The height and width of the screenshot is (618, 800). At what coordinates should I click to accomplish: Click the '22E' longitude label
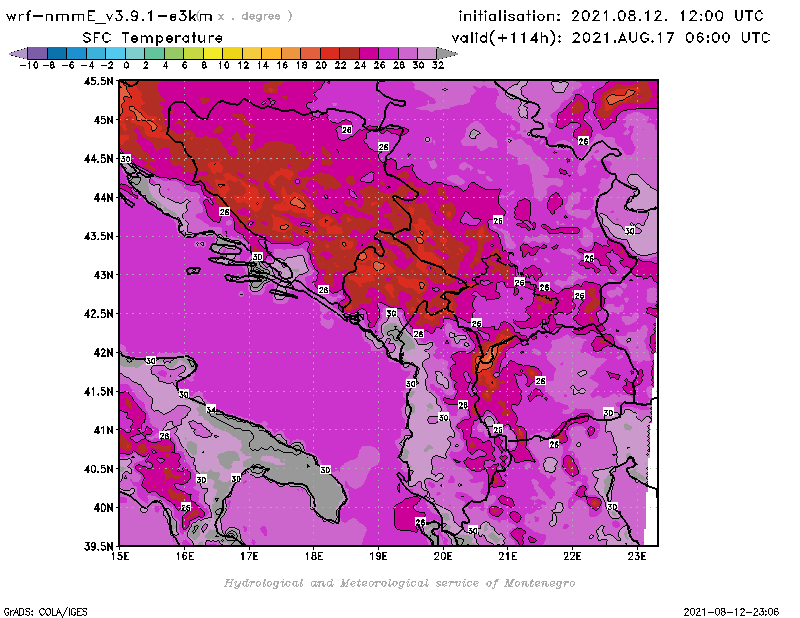pos(572,556)
